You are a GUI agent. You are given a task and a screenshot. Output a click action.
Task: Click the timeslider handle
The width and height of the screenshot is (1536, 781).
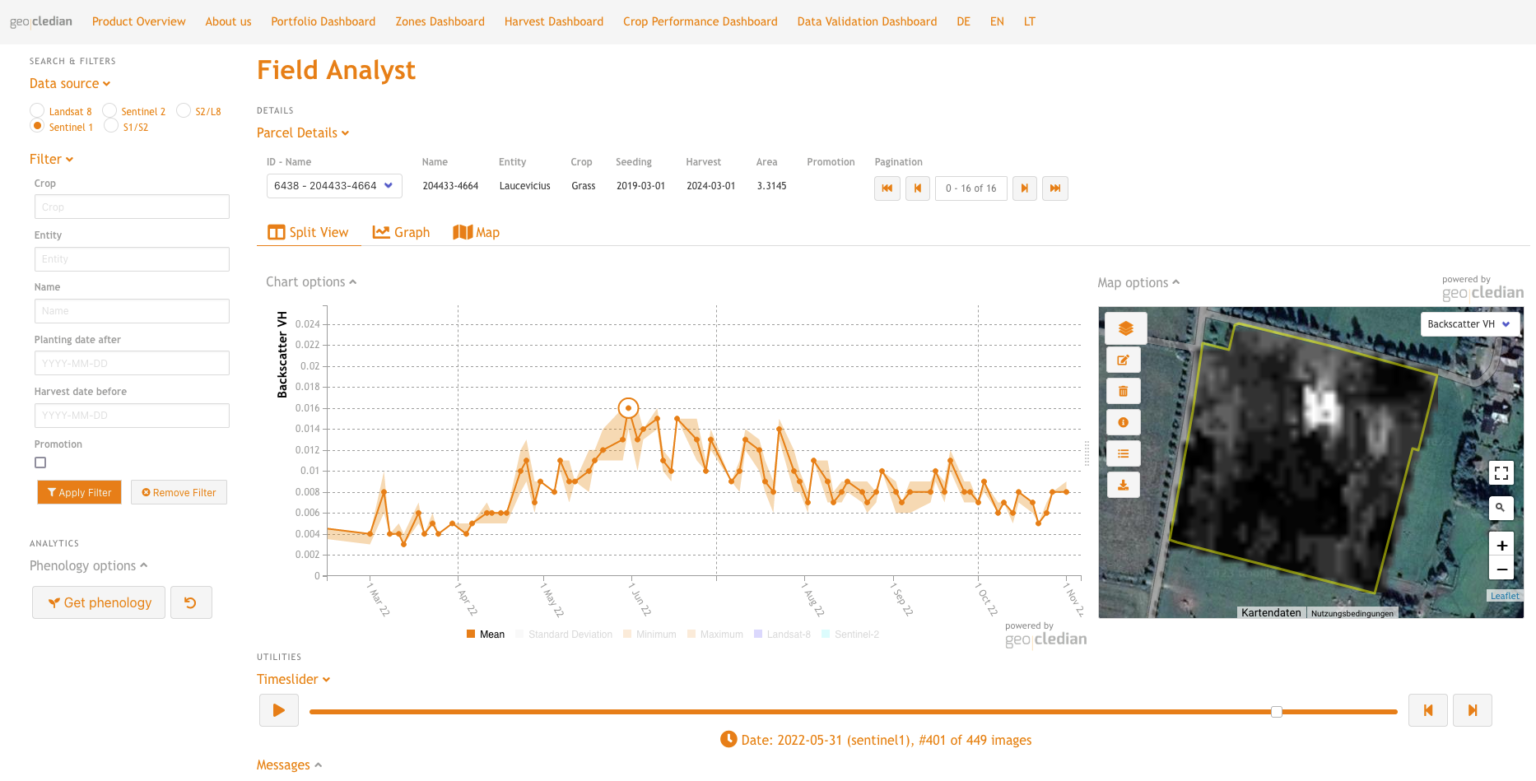pos(1276,712)
